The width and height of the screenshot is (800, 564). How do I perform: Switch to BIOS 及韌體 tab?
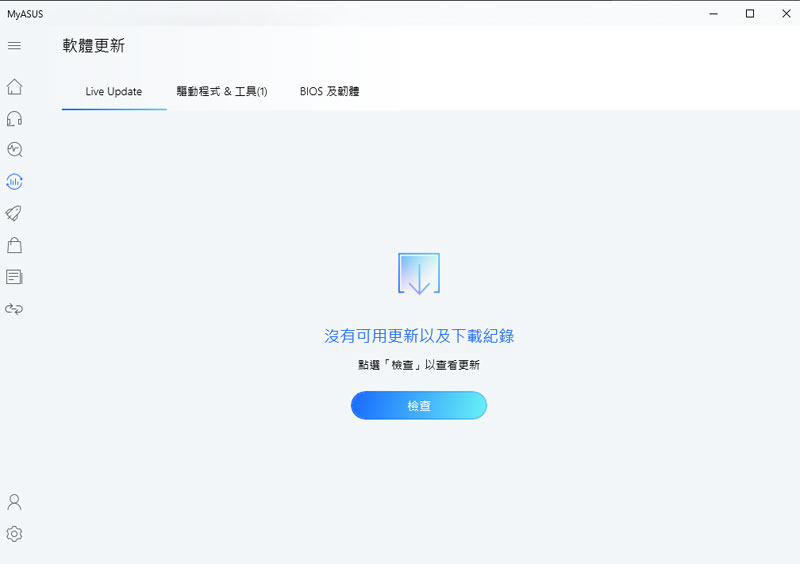click(330, 91)
